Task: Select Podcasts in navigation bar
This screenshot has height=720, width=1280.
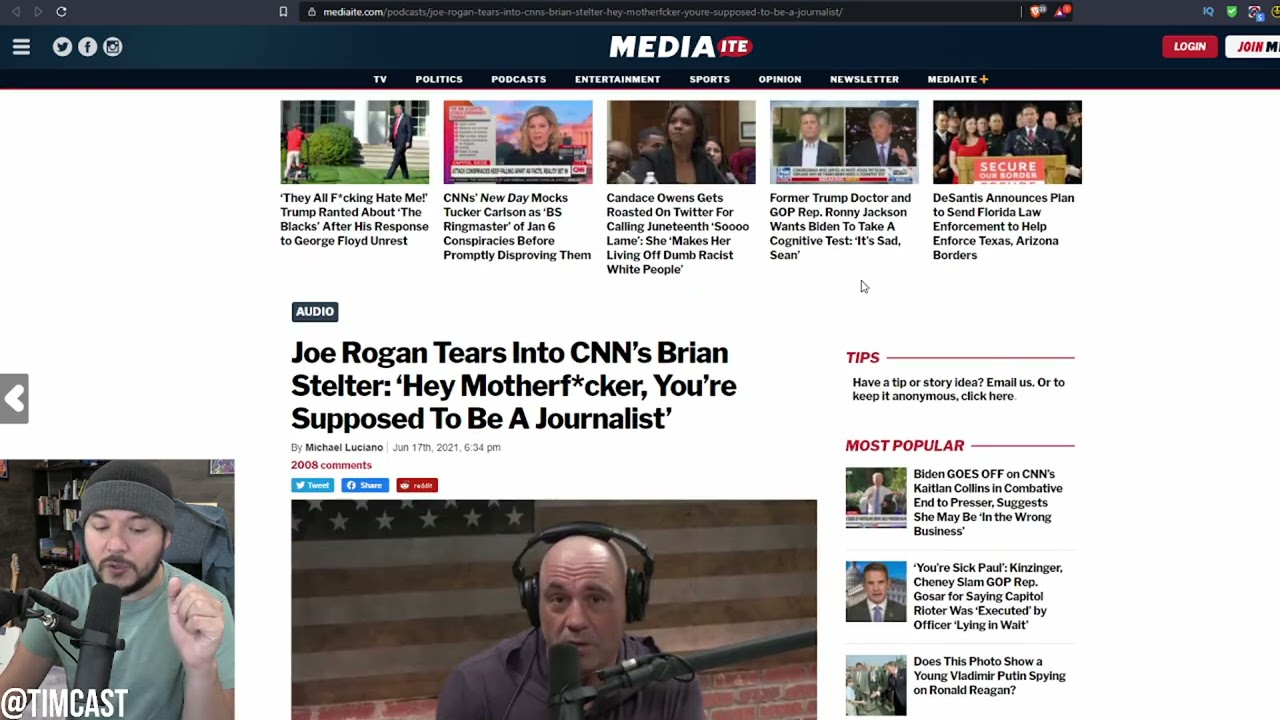Action: pyautogui.click(x=518, y=79)
